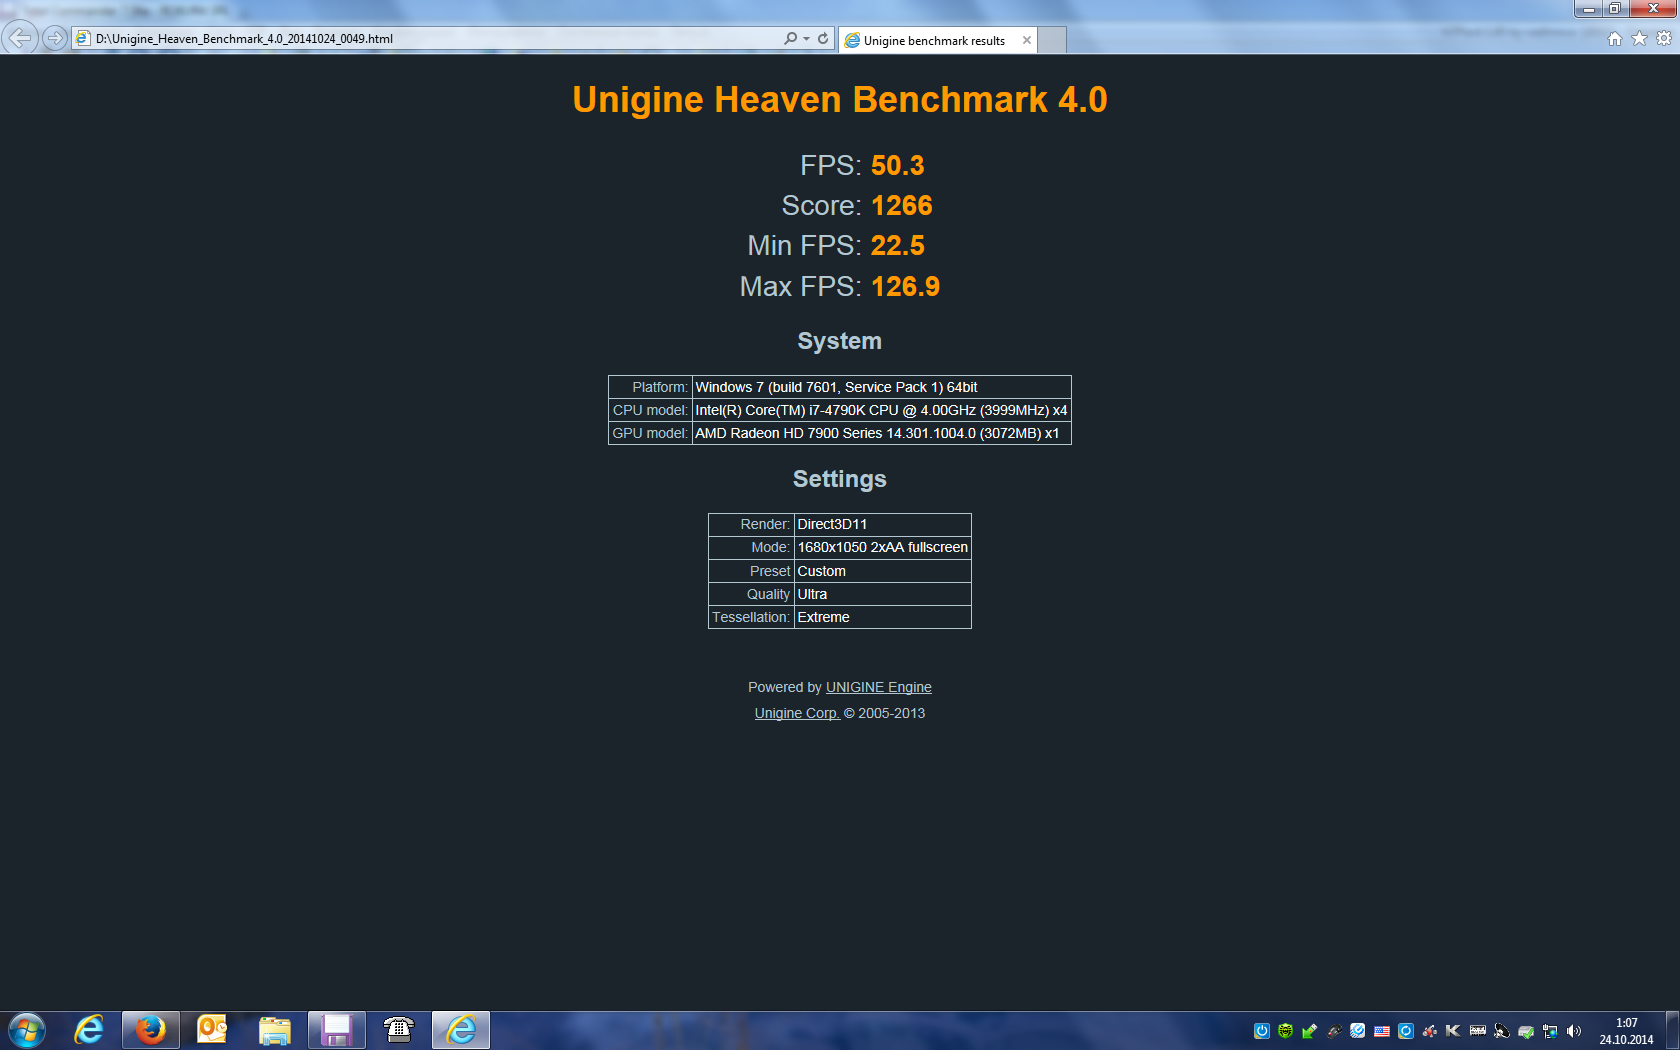1680x1050 pixels.
Task: Open the Windows Start menu
Action: tap(27, 1030)
